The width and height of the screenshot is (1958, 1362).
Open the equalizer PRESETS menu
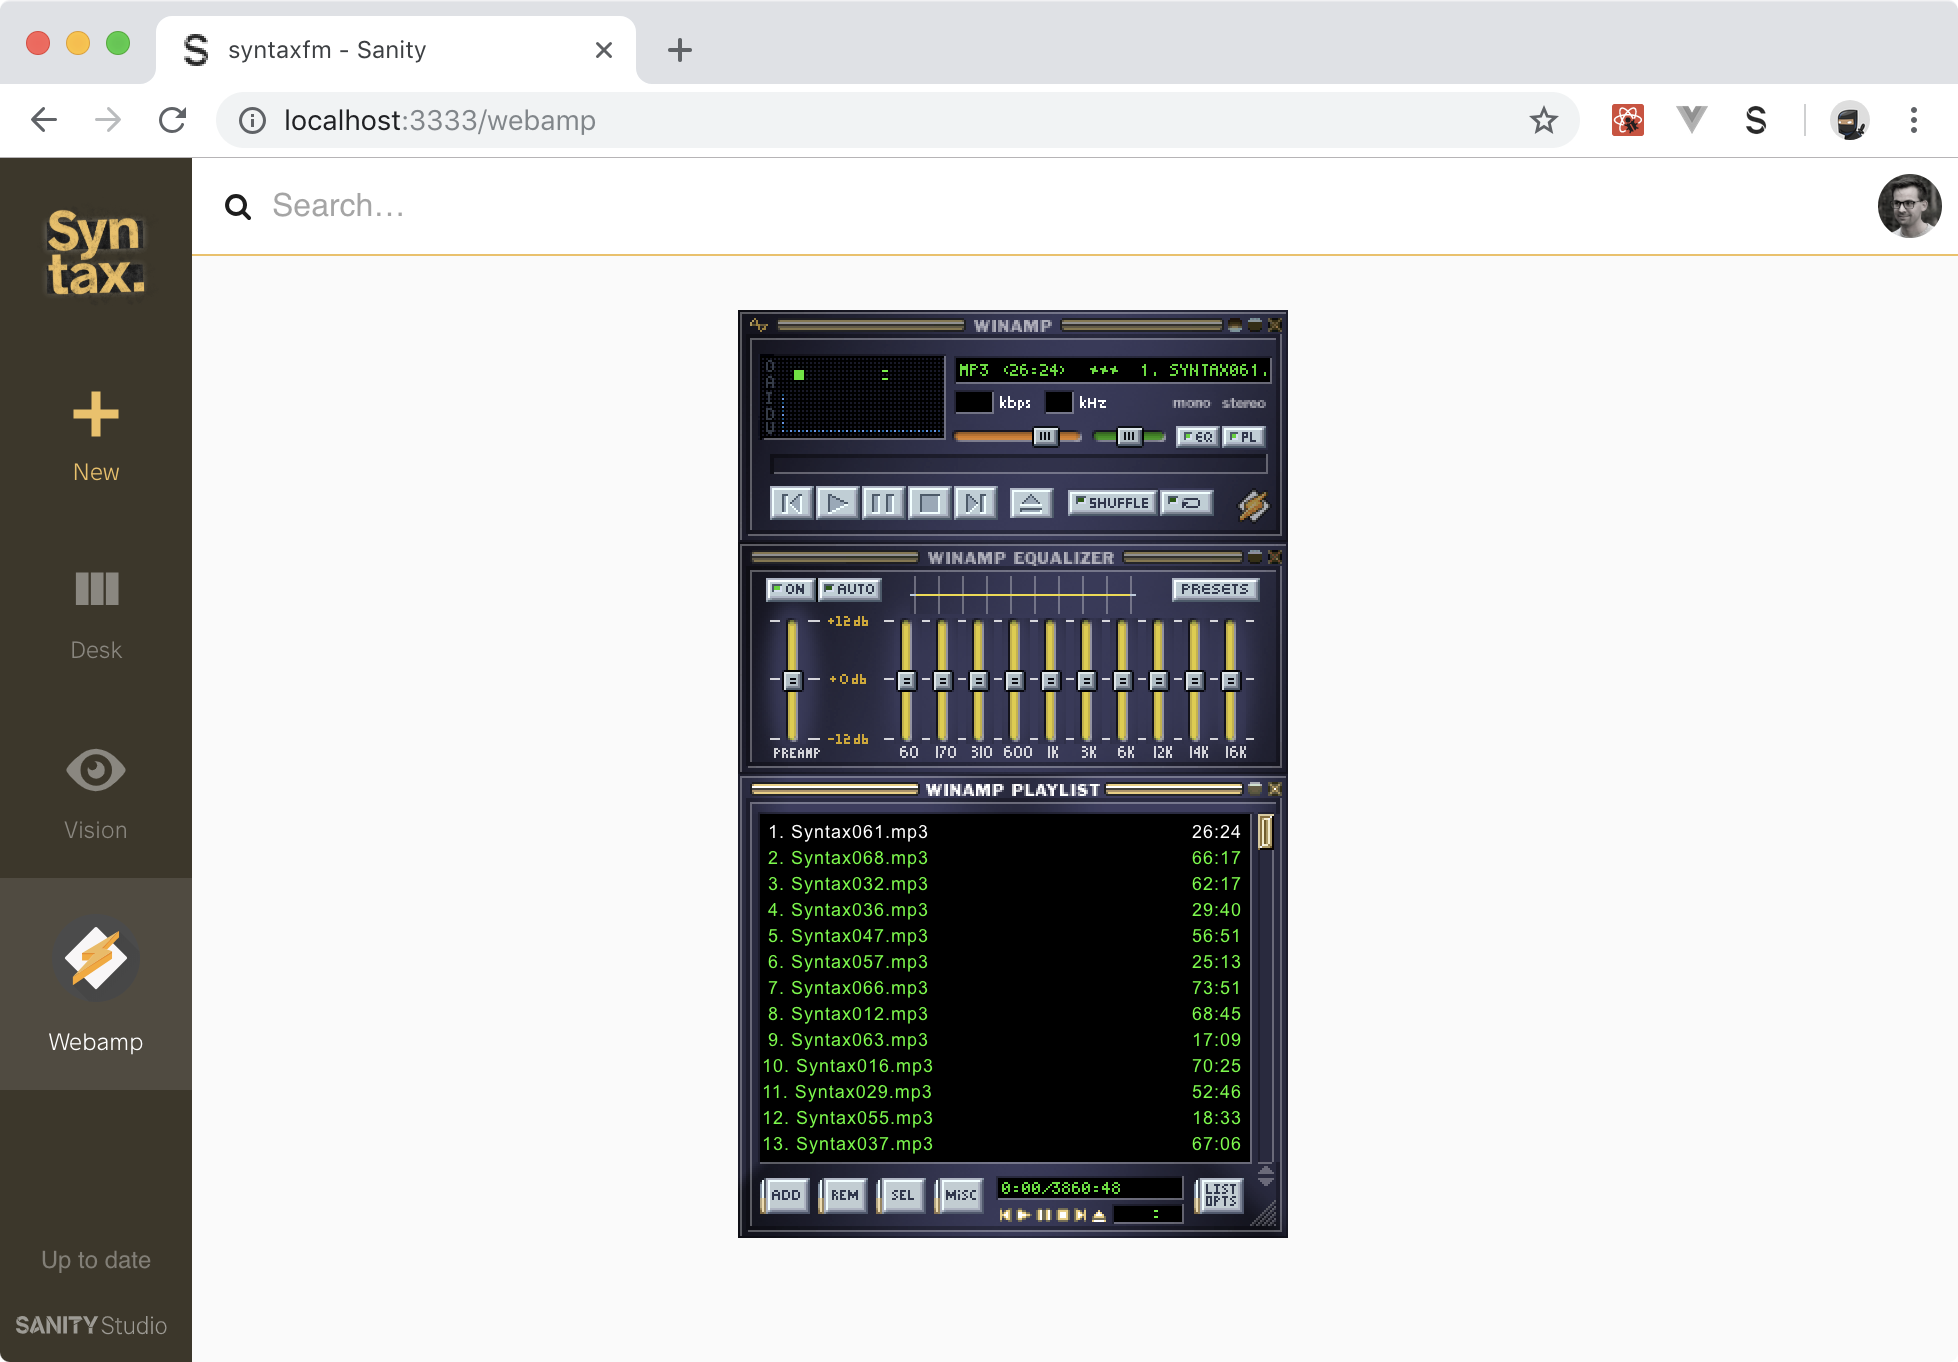(x=1214, y=589)
